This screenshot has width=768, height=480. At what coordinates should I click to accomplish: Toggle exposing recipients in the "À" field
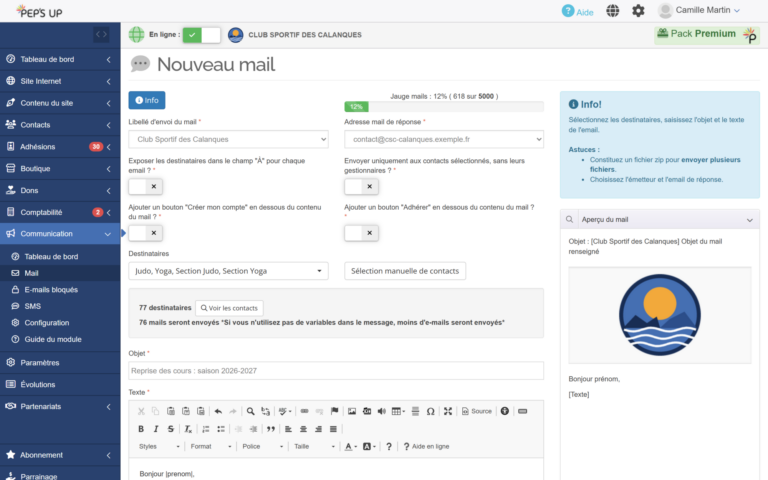[145, 187]
